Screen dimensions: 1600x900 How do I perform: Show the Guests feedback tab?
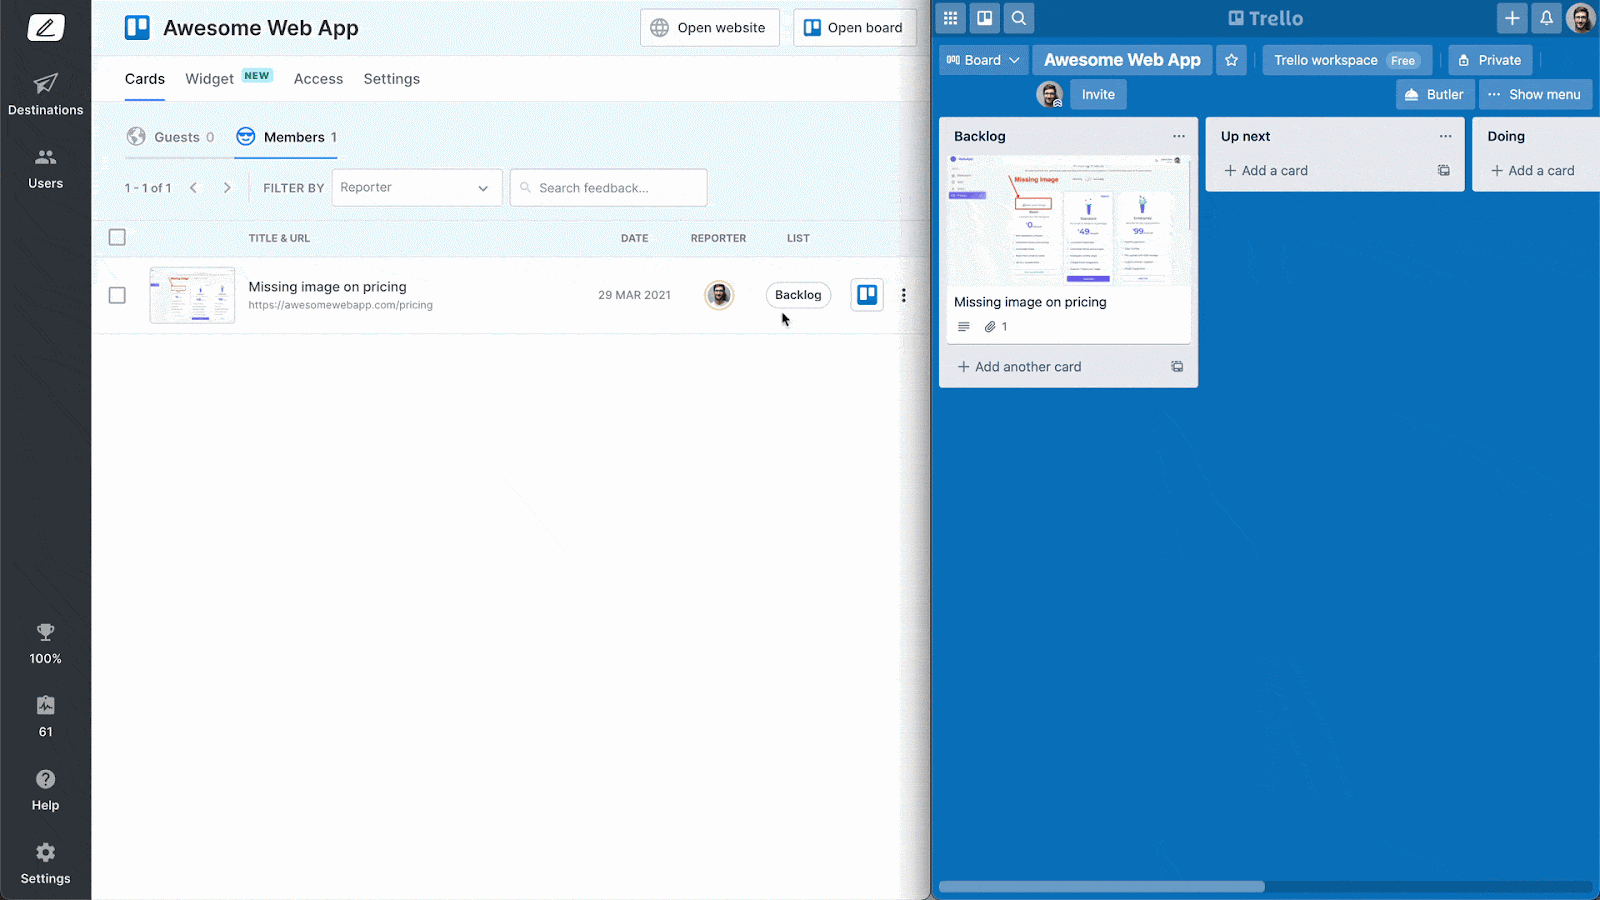(x=171, y=137)
